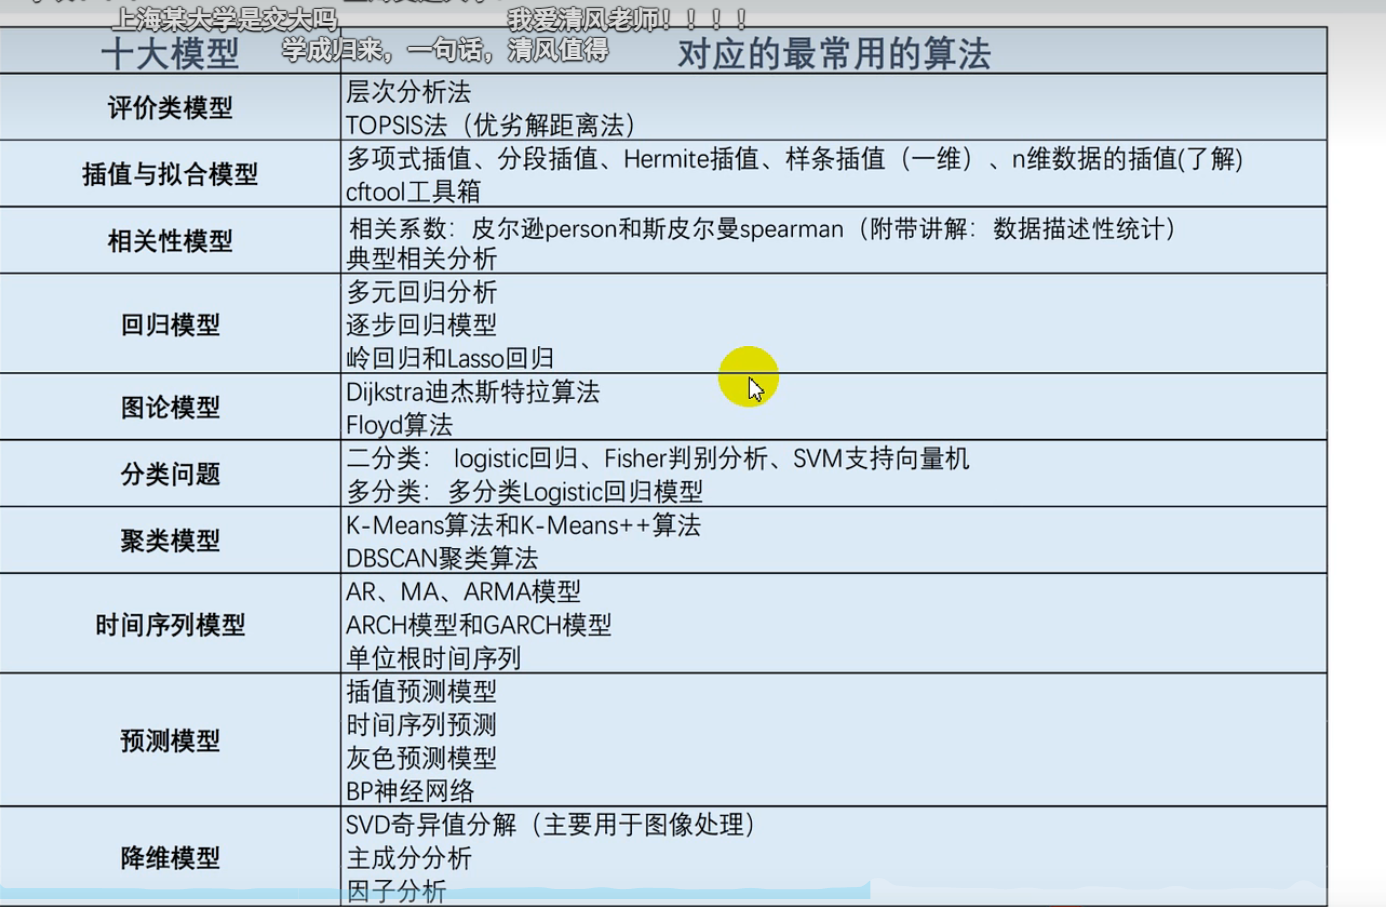
Task: Click '插值预测模型' text
Action: point(421,692)
